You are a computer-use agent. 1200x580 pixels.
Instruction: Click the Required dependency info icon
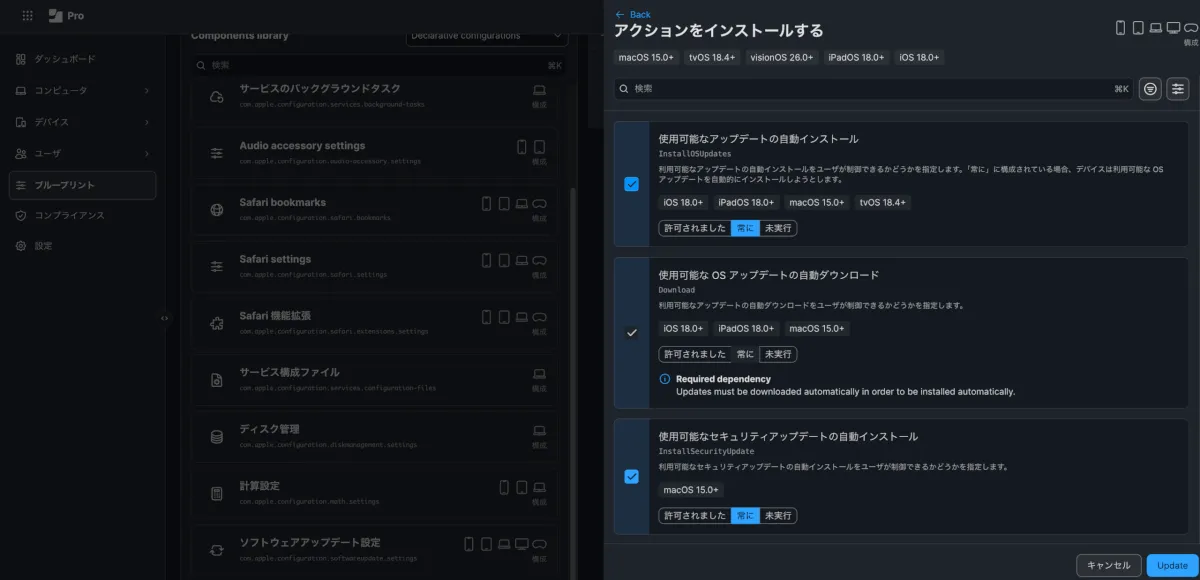pos(665,379)
